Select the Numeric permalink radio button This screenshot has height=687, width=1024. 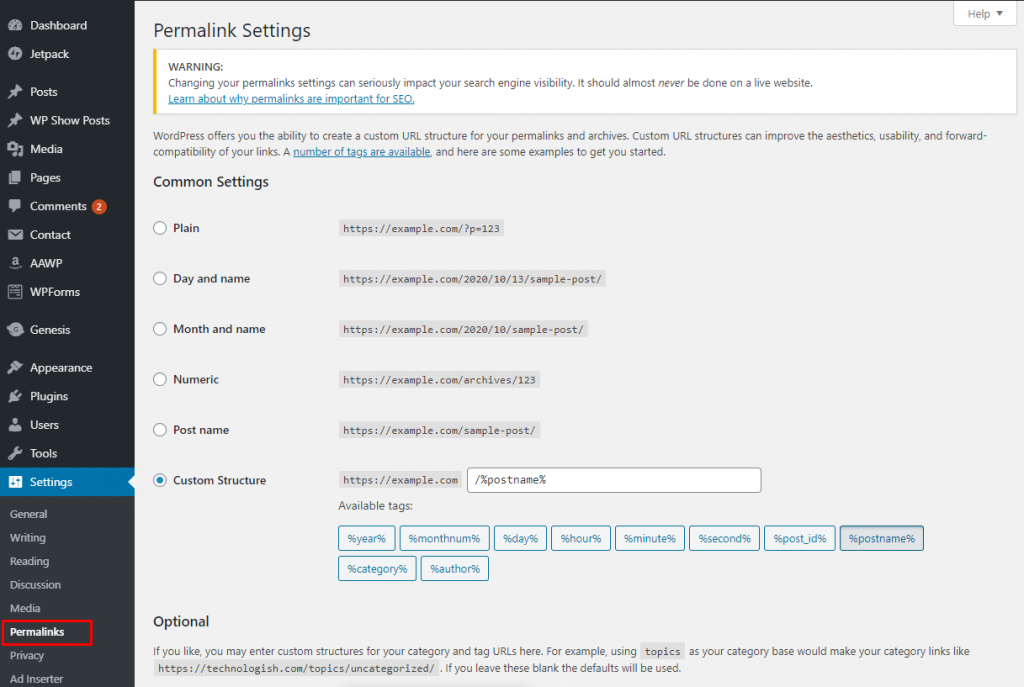160,379
